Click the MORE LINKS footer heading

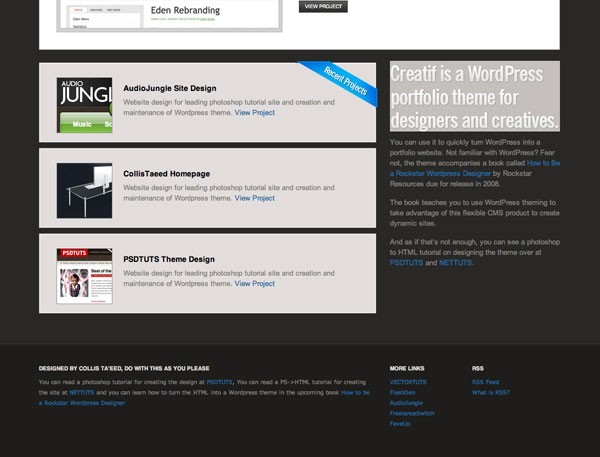point(407,368)
